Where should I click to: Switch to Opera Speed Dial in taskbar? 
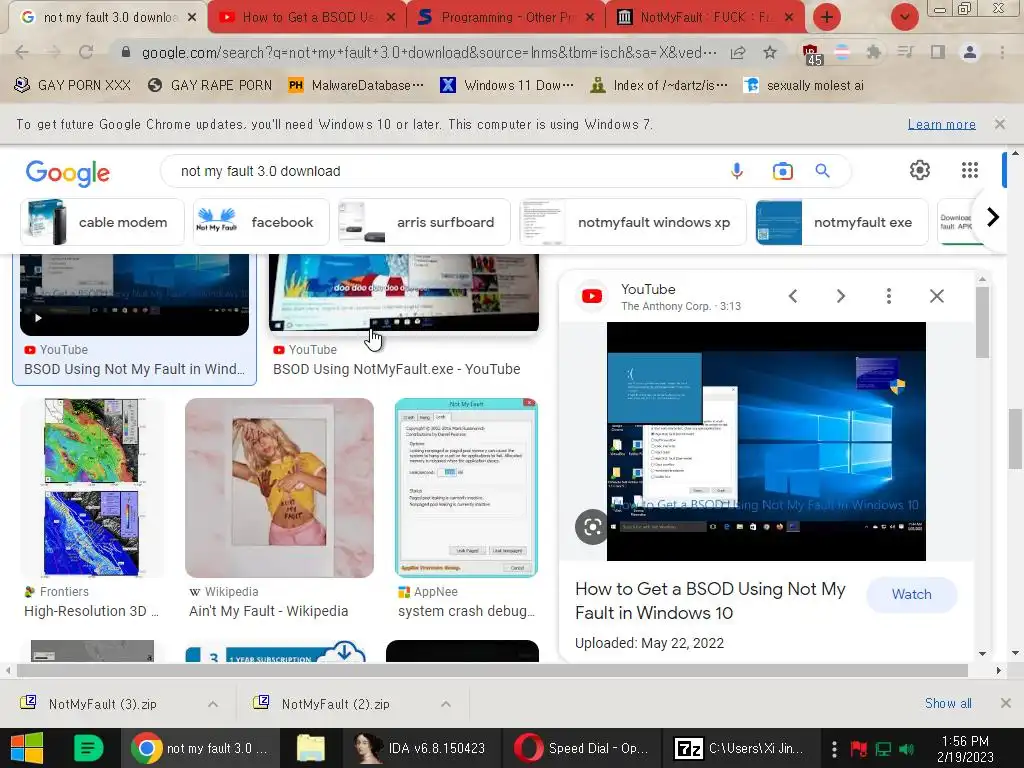[x=581, y=748]
